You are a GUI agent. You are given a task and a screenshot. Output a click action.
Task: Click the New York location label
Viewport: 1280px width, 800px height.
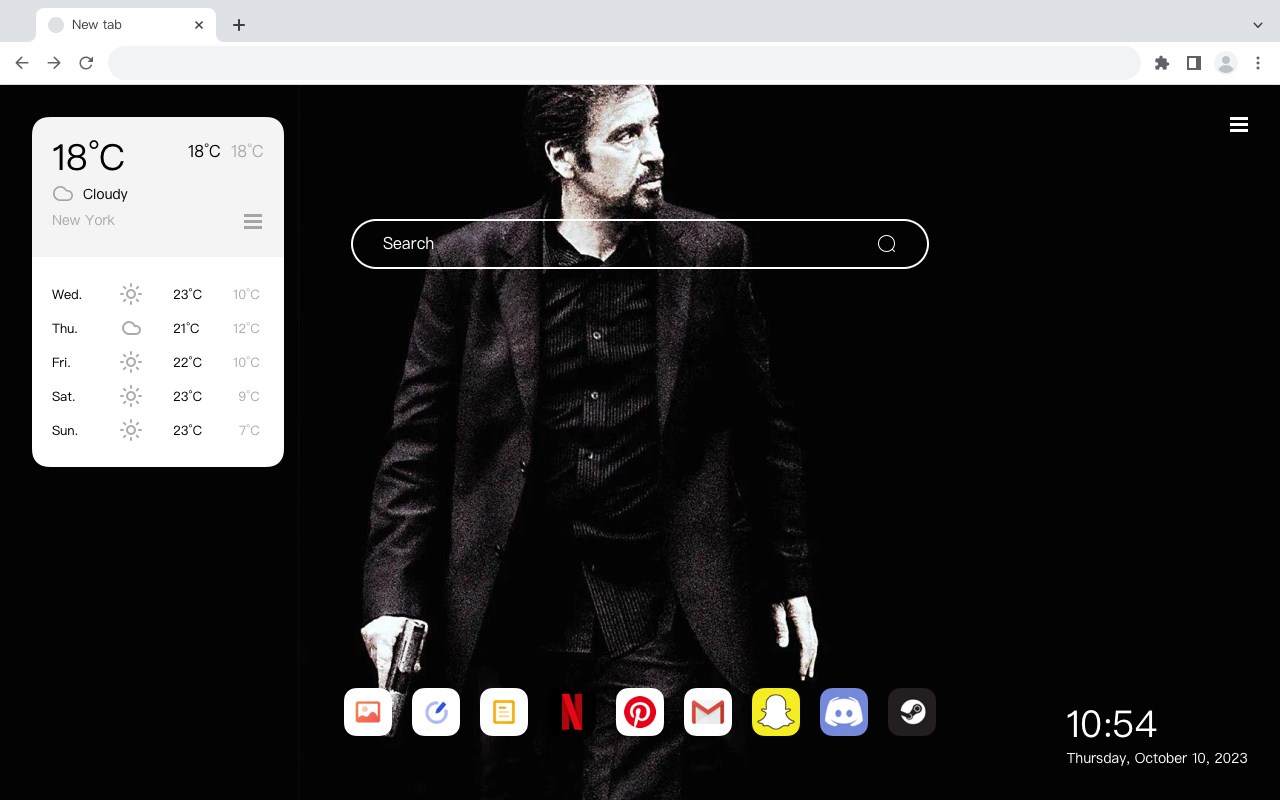point(83,220)
